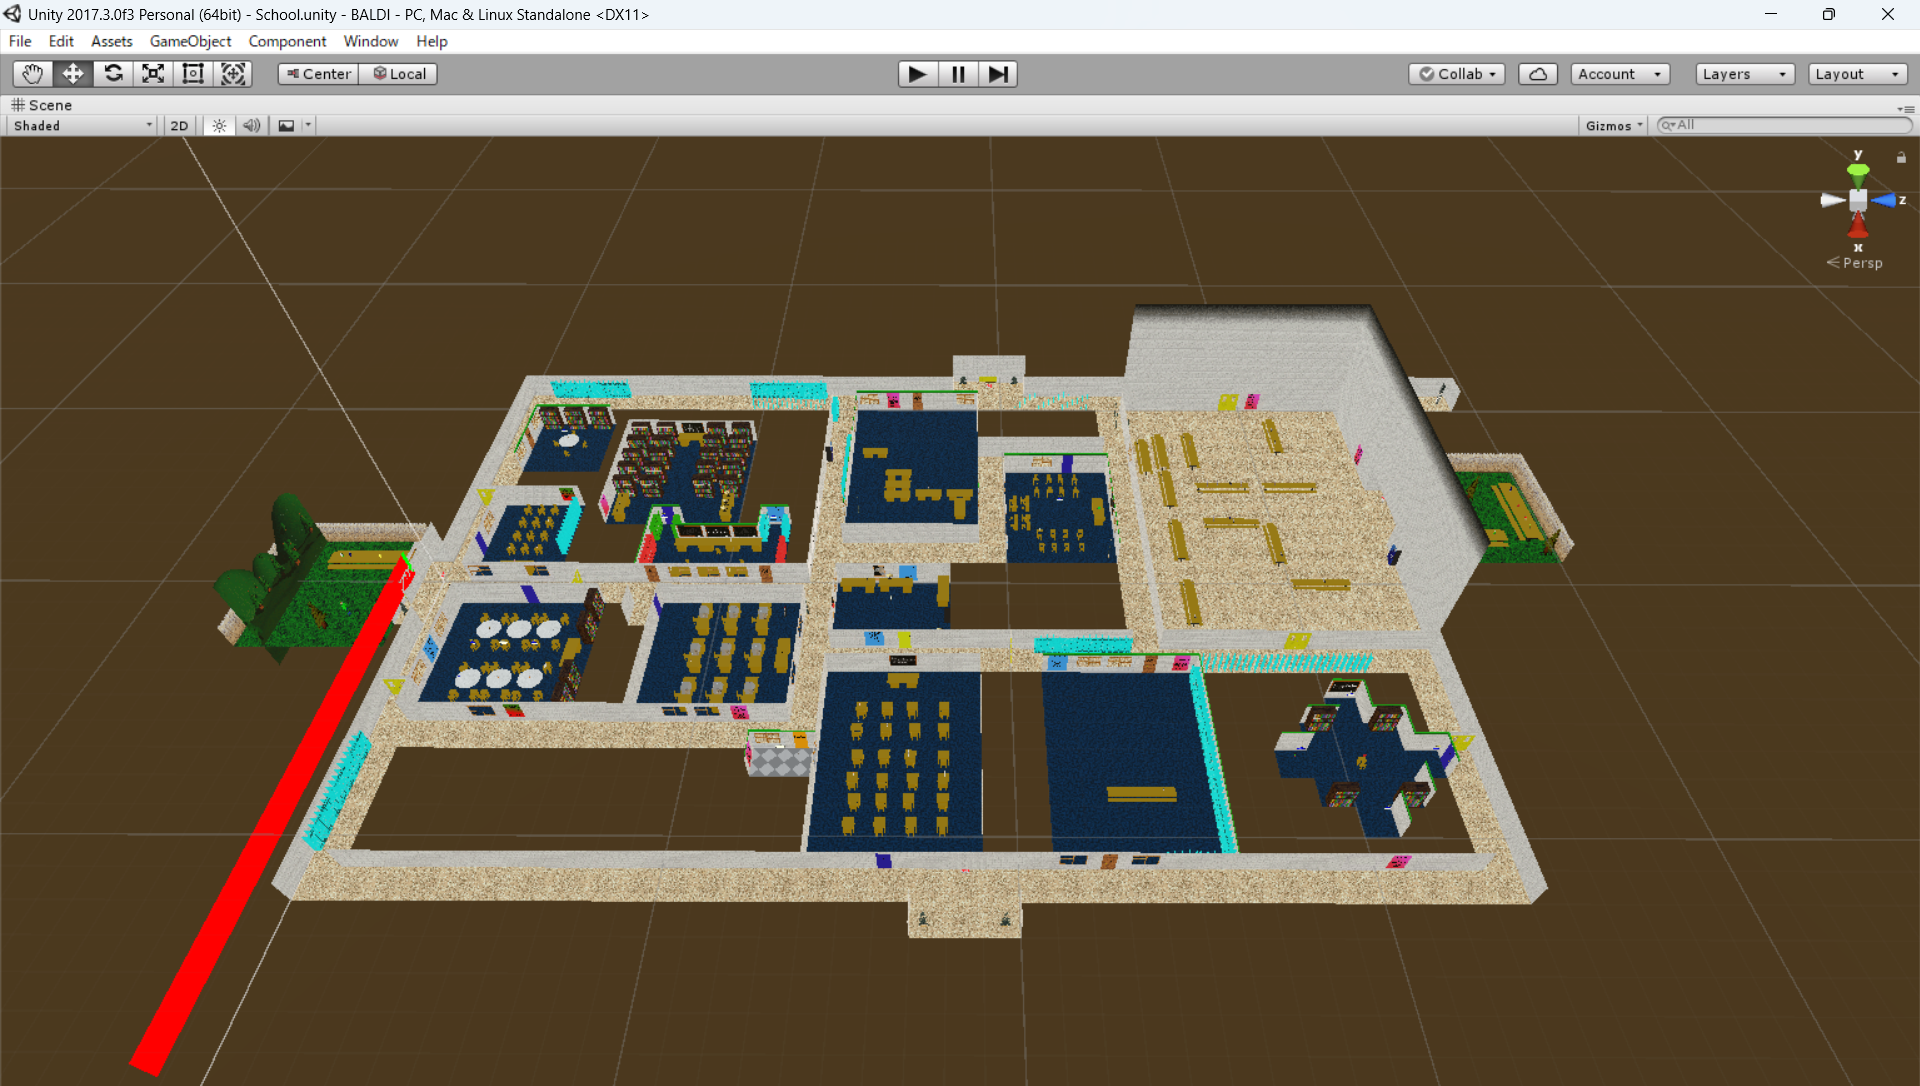The image size is (1920, 1086).
Task: Toggle scene audio speaker icon
Action: click(251, 126)
